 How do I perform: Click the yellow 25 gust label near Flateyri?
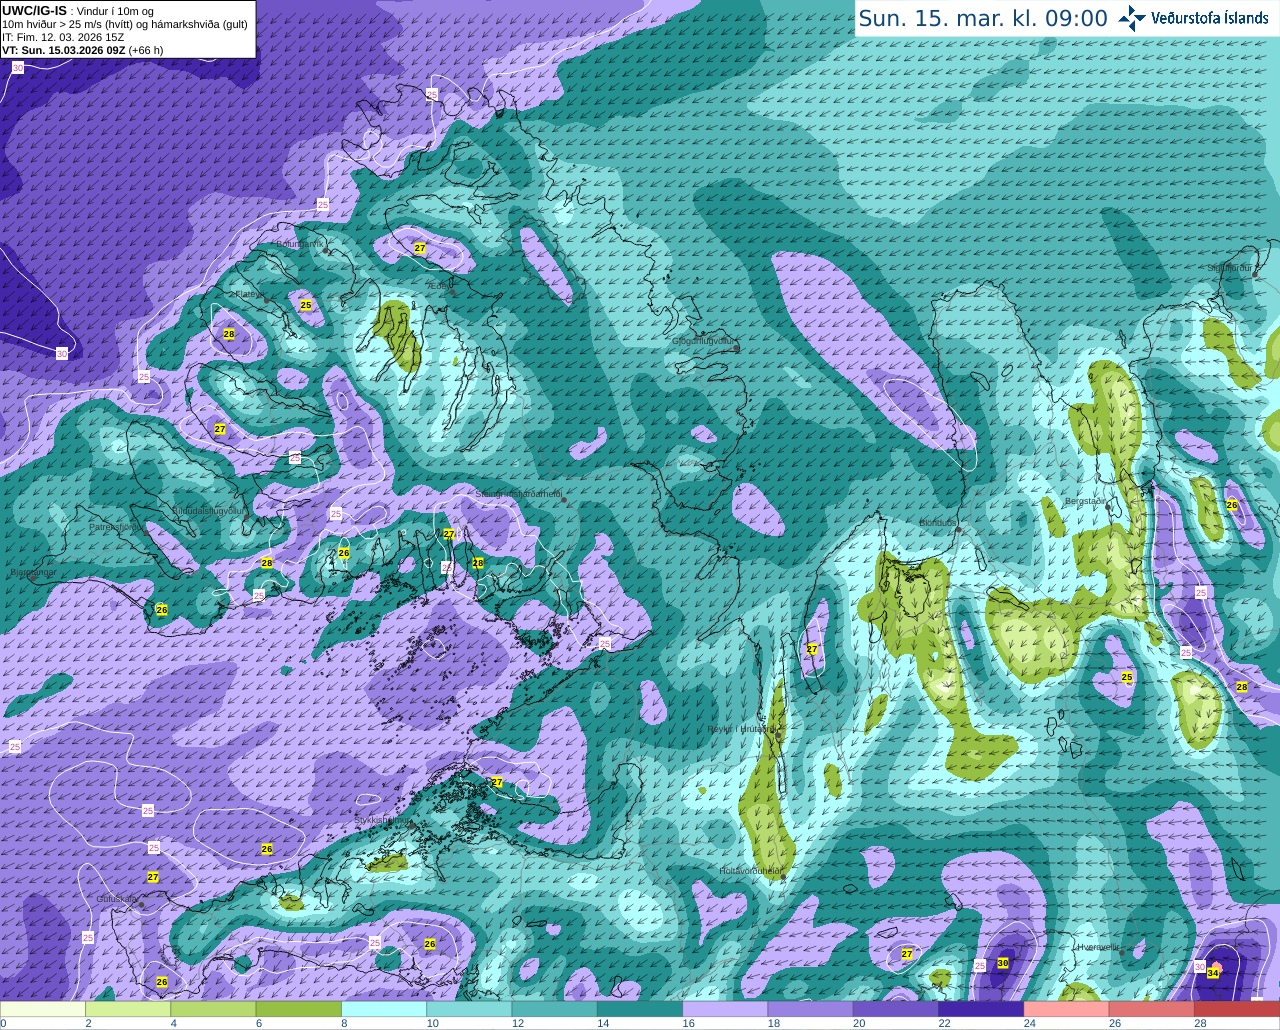(306, 306)
